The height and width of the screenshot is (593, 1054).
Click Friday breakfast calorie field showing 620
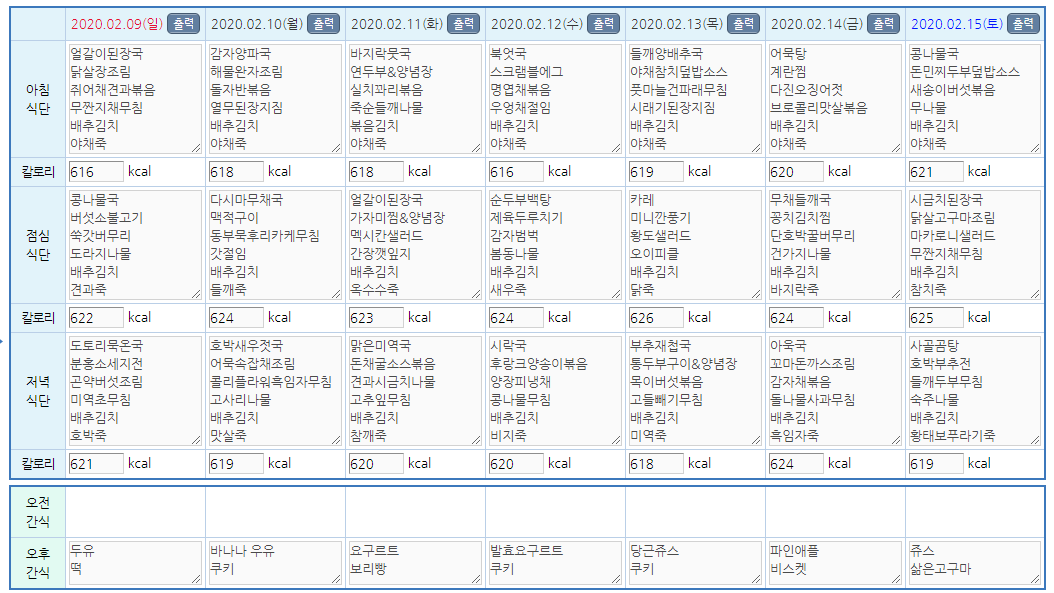tap(796, 172)
